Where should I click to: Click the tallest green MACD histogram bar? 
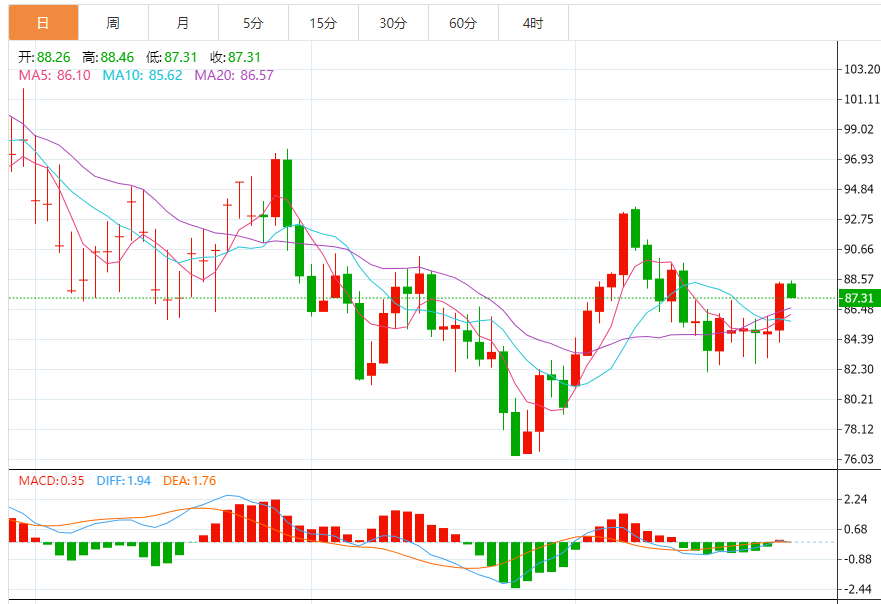515,565
